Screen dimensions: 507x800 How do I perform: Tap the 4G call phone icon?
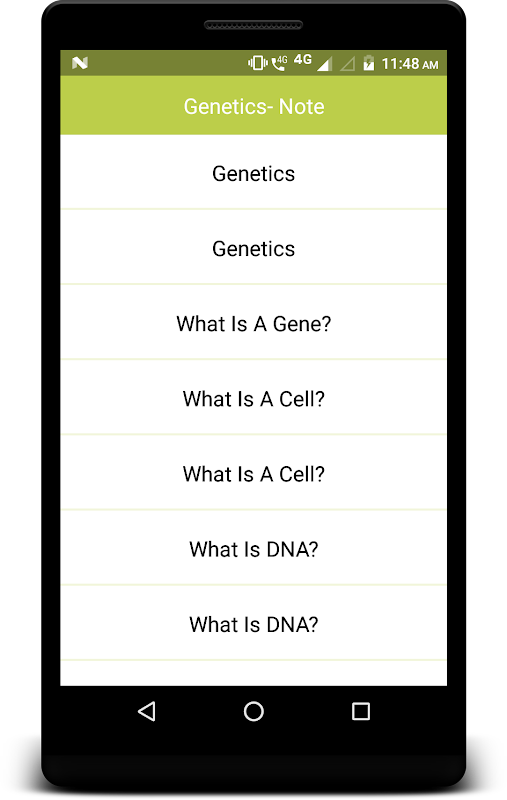[279, 63]
